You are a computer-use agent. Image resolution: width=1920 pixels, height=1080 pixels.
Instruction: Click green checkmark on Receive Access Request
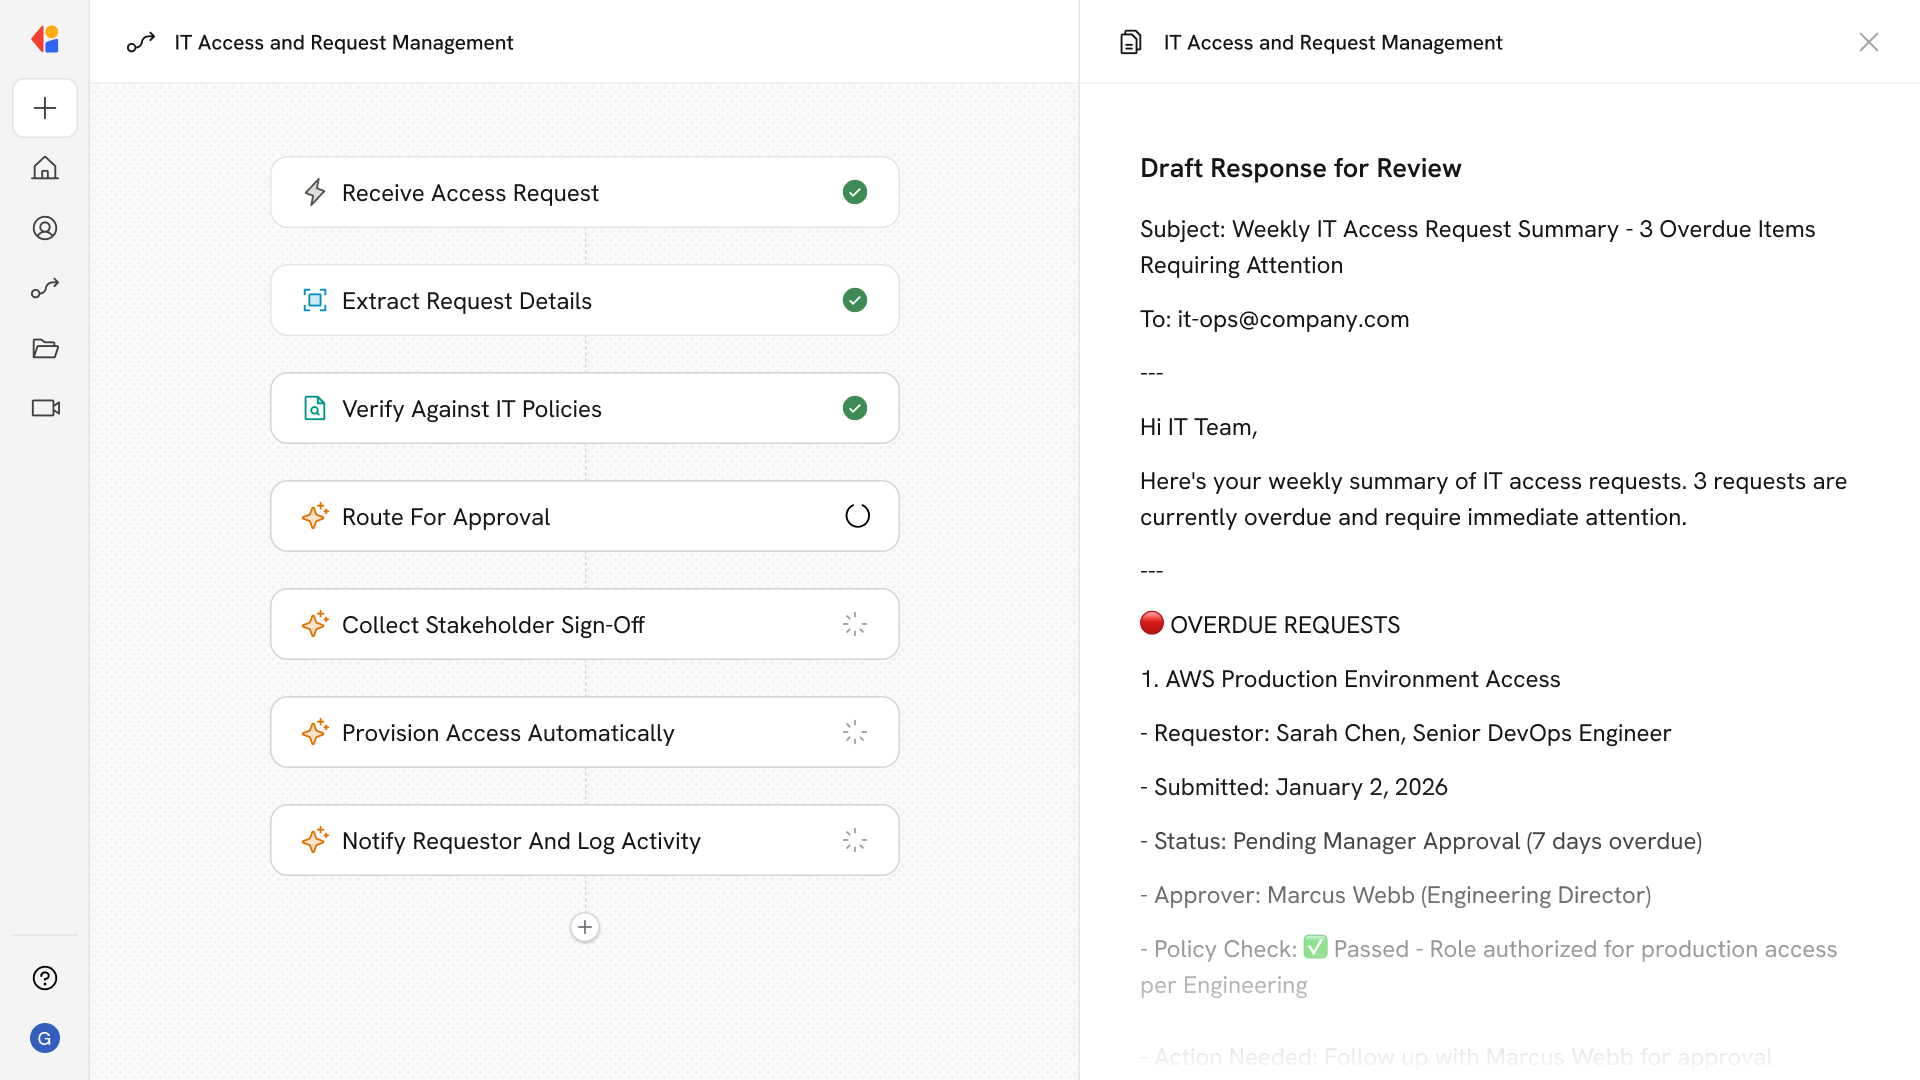pyautogui.click(x=855, y=192)
